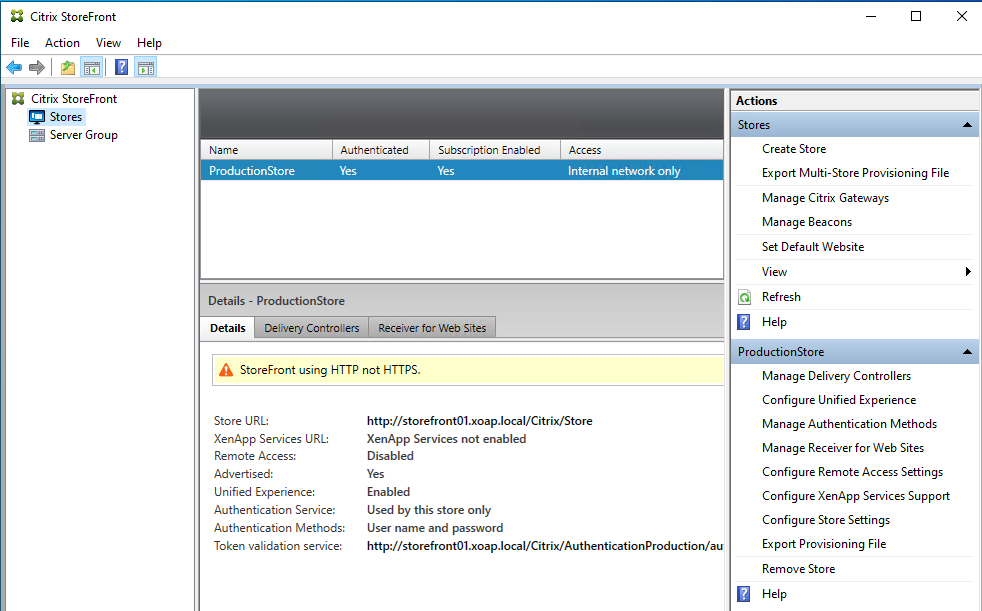Open Manage Delivery Controllers
The height and width of the screenshot is (611, 982).
pos(836,376)
